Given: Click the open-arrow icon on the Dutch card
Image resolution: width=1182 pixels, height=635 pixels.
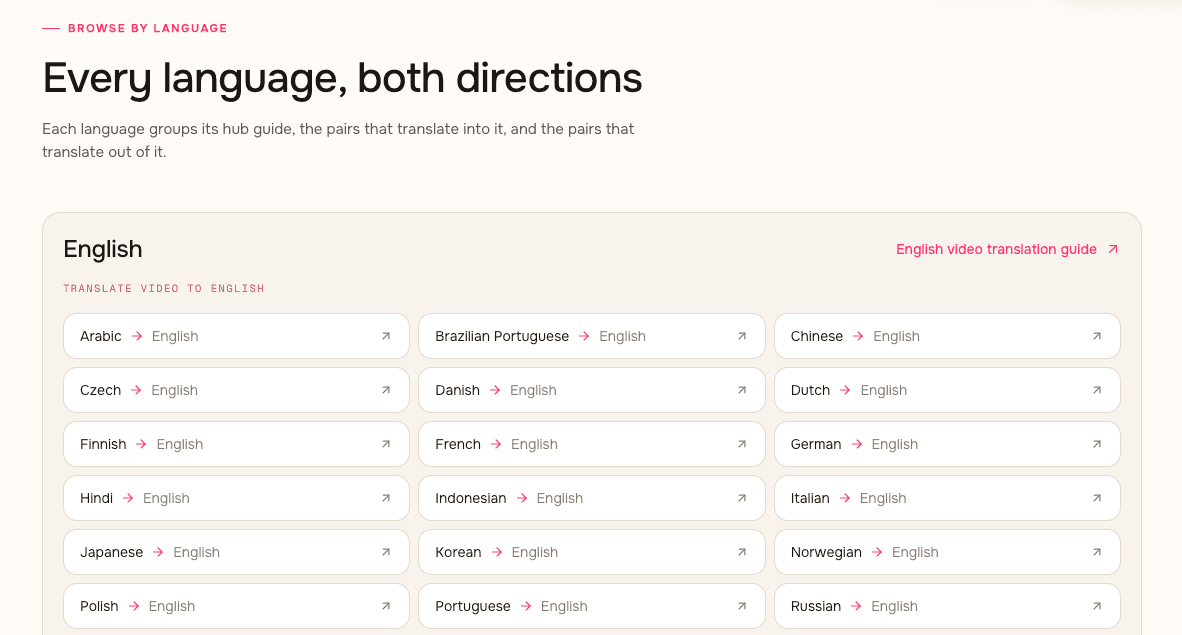Looking at the screenshot, I should pyautogui.click(x=1097, y=390).
